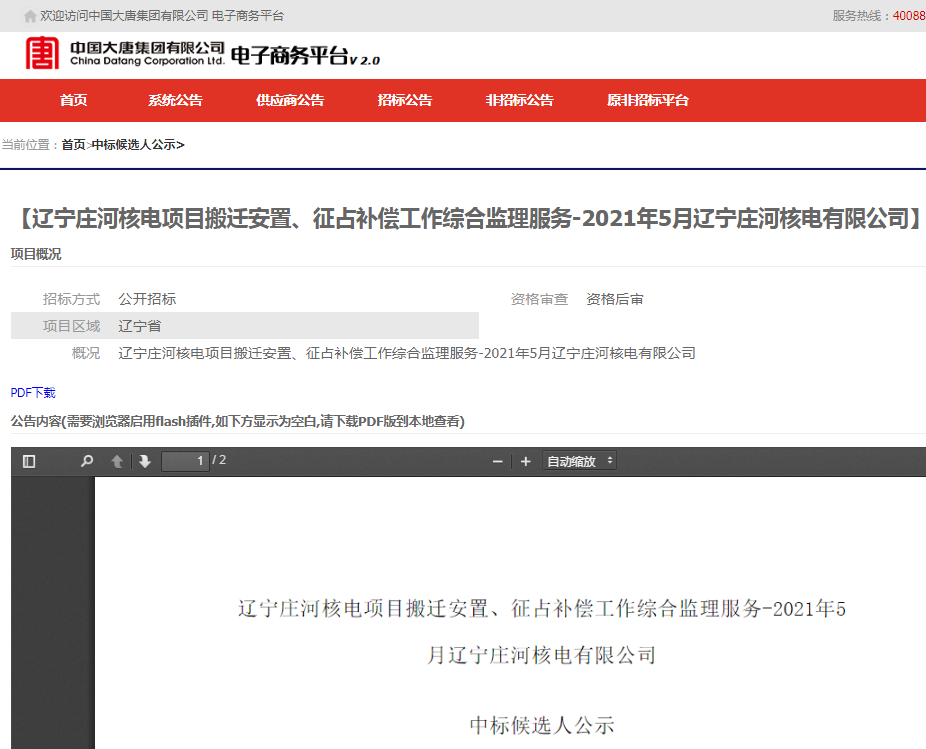
Task: Click the China Datang red logo
Action: [x=42, y=53]
